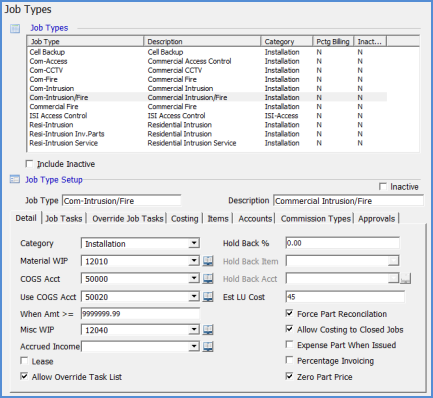The width and height of the screenshot is (433, 398).
Task: Open lookup icon beside Material WIP
Action: 208,261
